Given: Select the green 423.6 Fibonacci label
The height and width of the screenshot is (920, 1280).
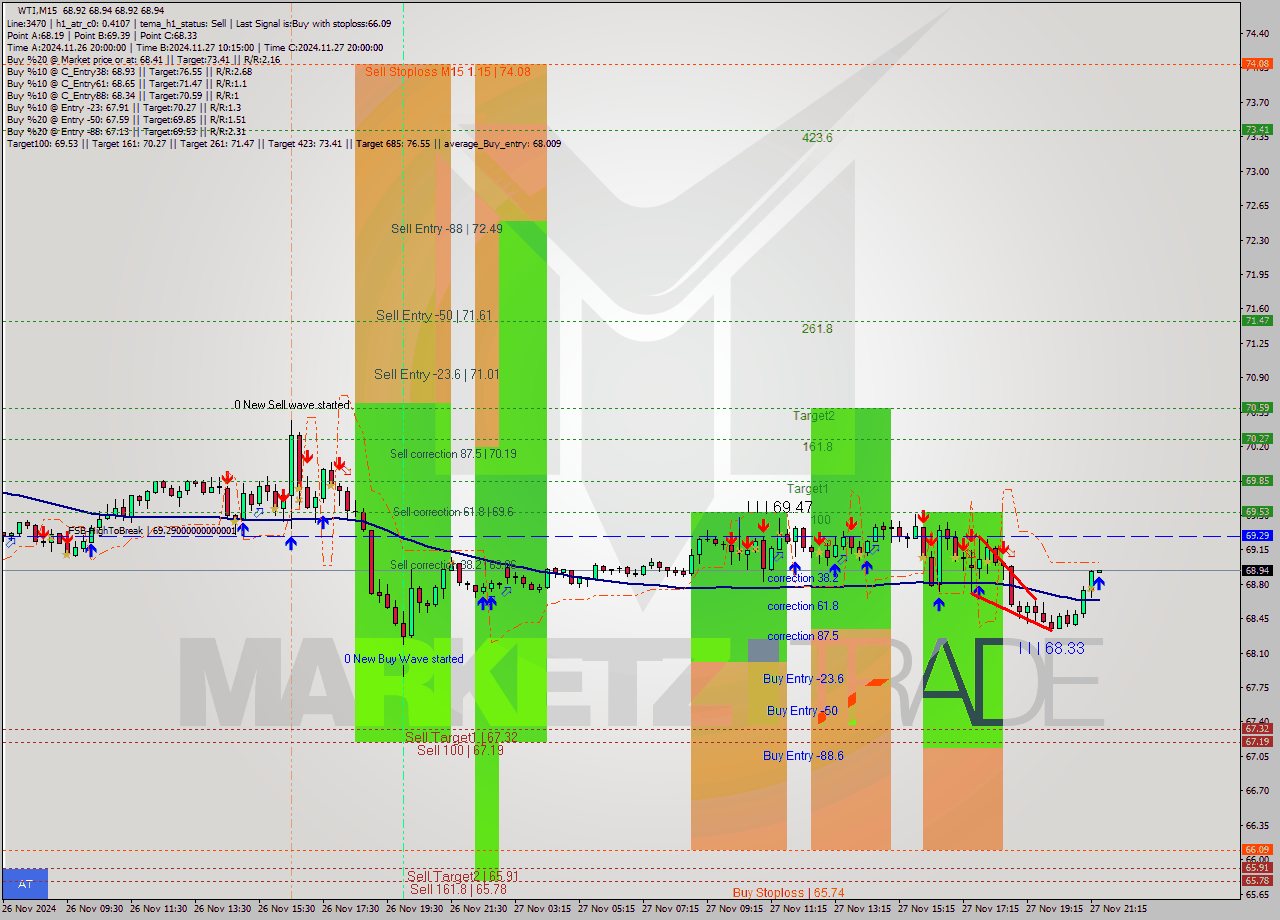Looking at the screenshot, I should click(x=817, y=138).
